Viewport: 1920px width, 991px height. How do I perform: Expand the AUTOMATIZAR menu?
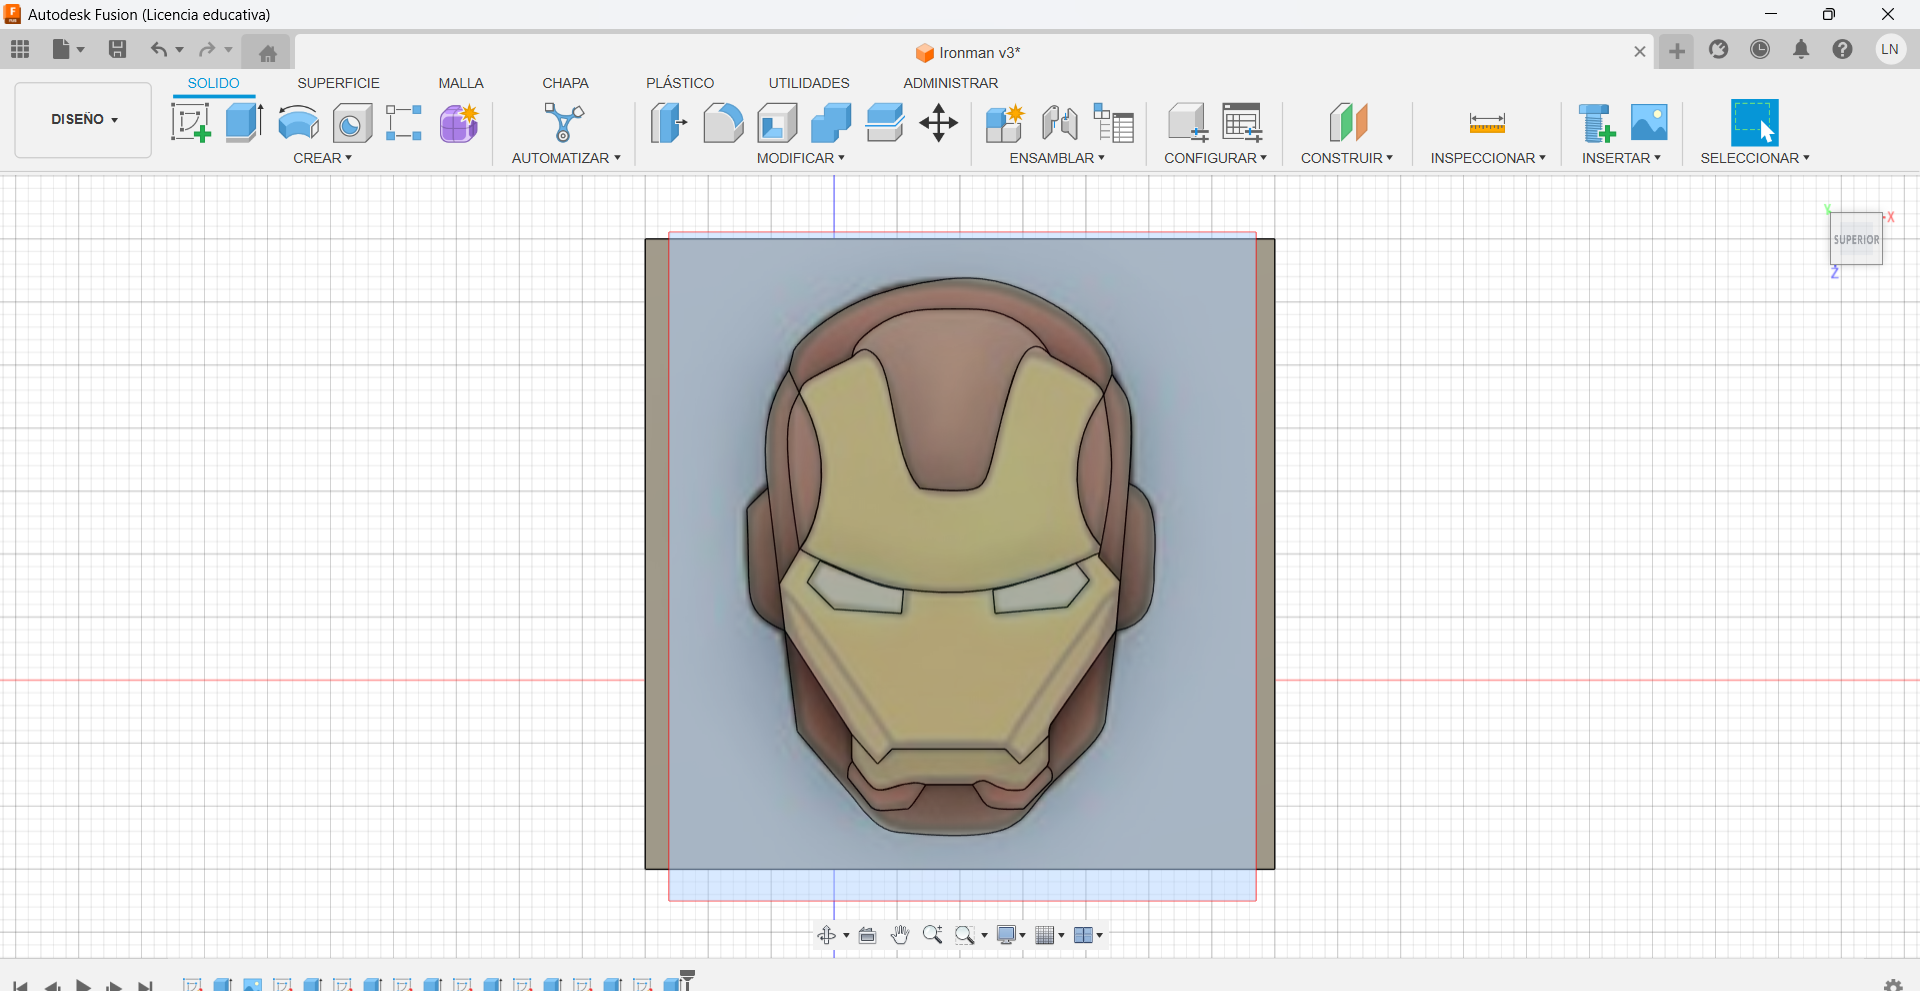click(x=566, y=158)
